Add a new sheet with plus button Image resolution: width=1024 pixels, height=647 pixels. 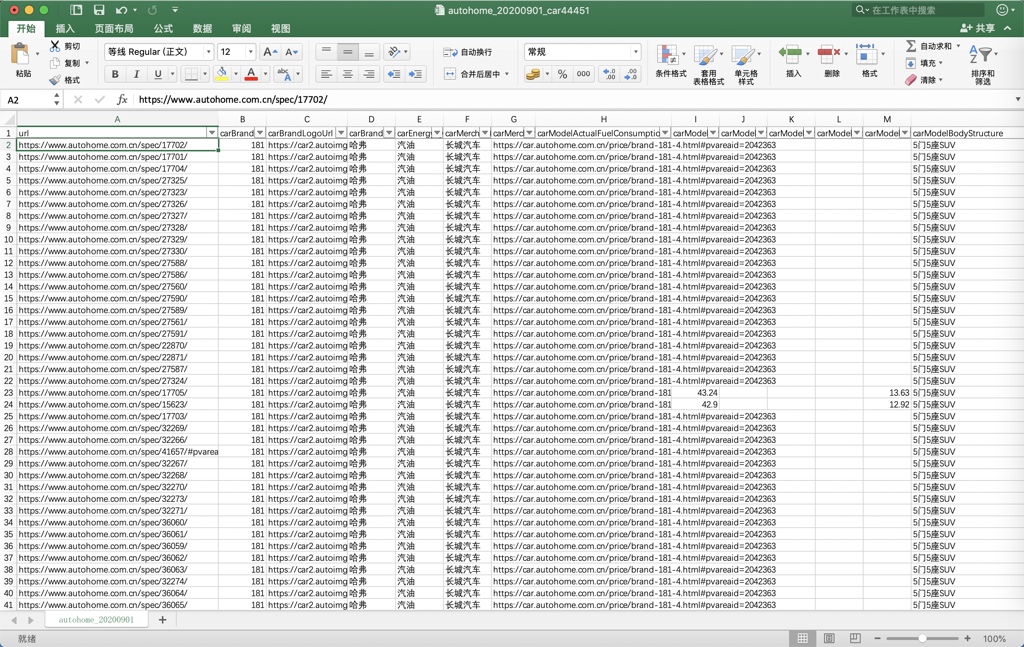point(163,620)
